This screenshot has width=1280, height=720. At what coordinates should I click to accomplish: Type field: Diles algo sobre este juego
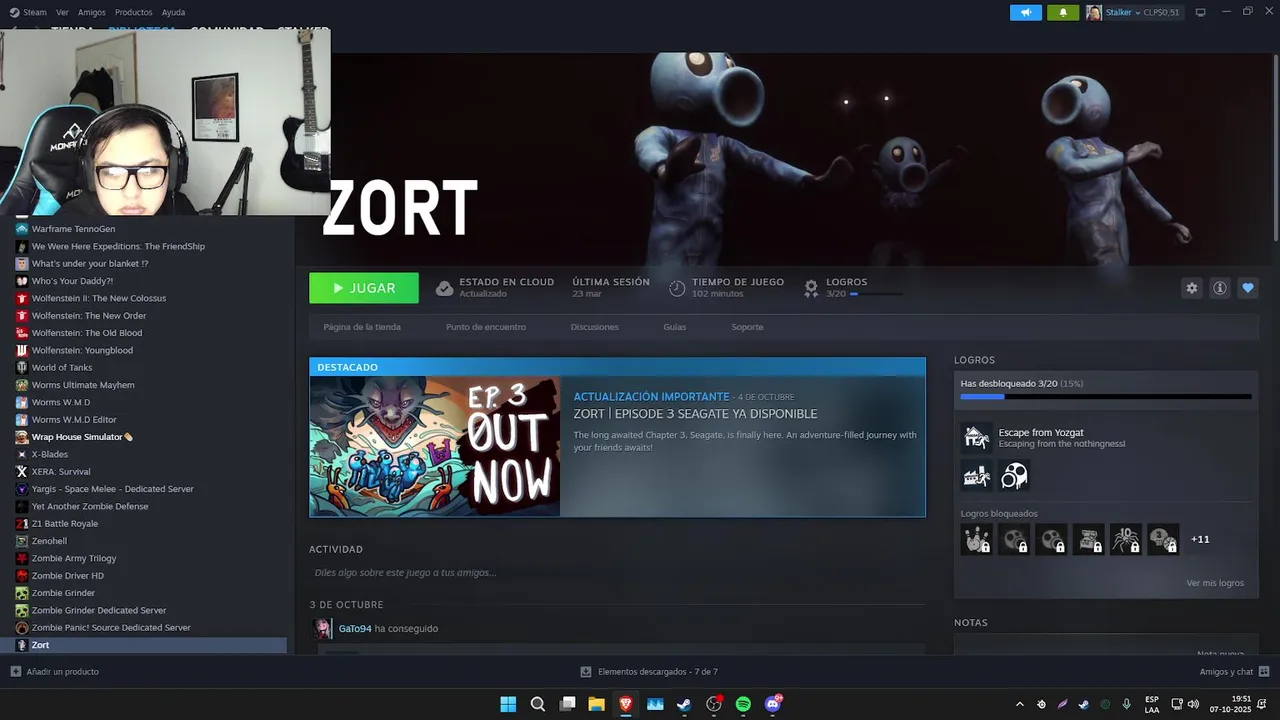click(617, 573)
